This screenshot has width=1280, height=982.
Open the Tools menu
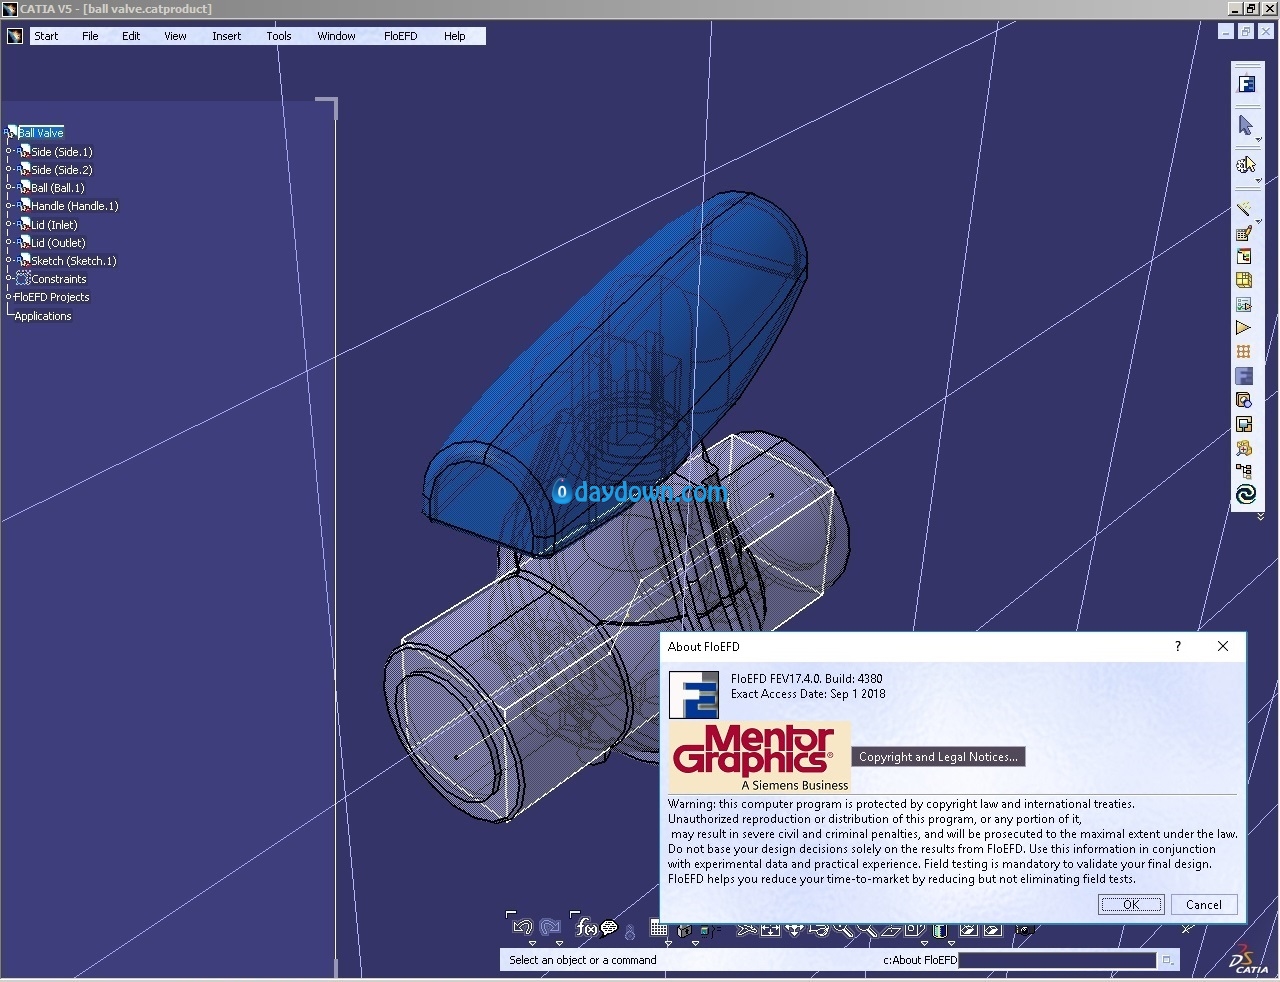[279, 36]
